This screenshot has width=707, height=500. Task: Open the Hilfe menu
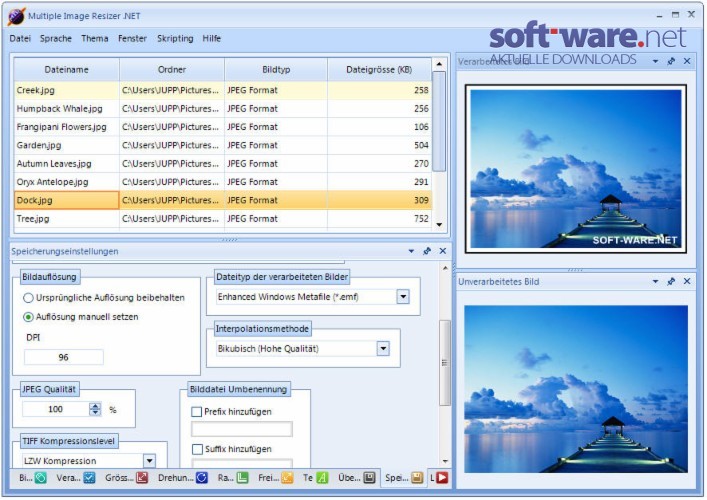pyautogui.click(x=211, y=39)
